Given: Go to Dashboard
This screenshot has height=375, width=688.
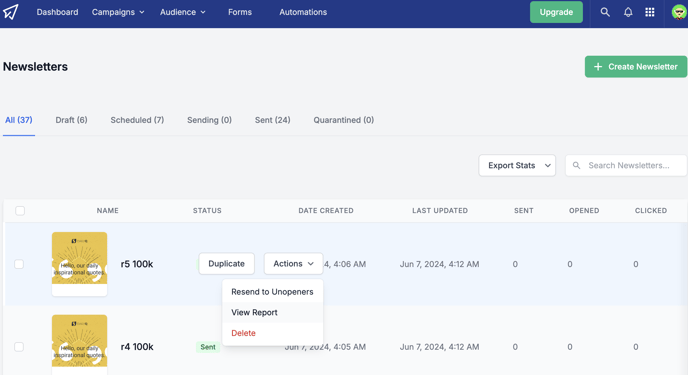Looking at the screenshot, I should coord(57,12).
